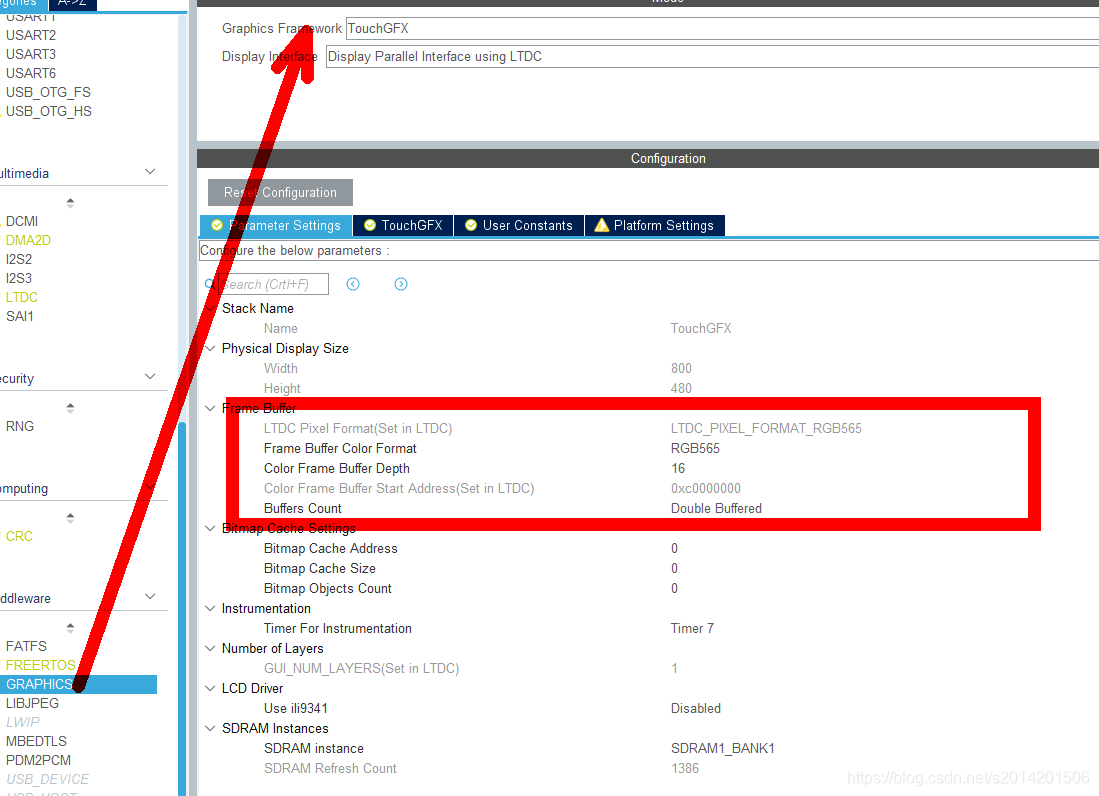This screenshot has height=796, width=1099.
Task: Click Parameter Settings check icon
Action: pos(217,225)
